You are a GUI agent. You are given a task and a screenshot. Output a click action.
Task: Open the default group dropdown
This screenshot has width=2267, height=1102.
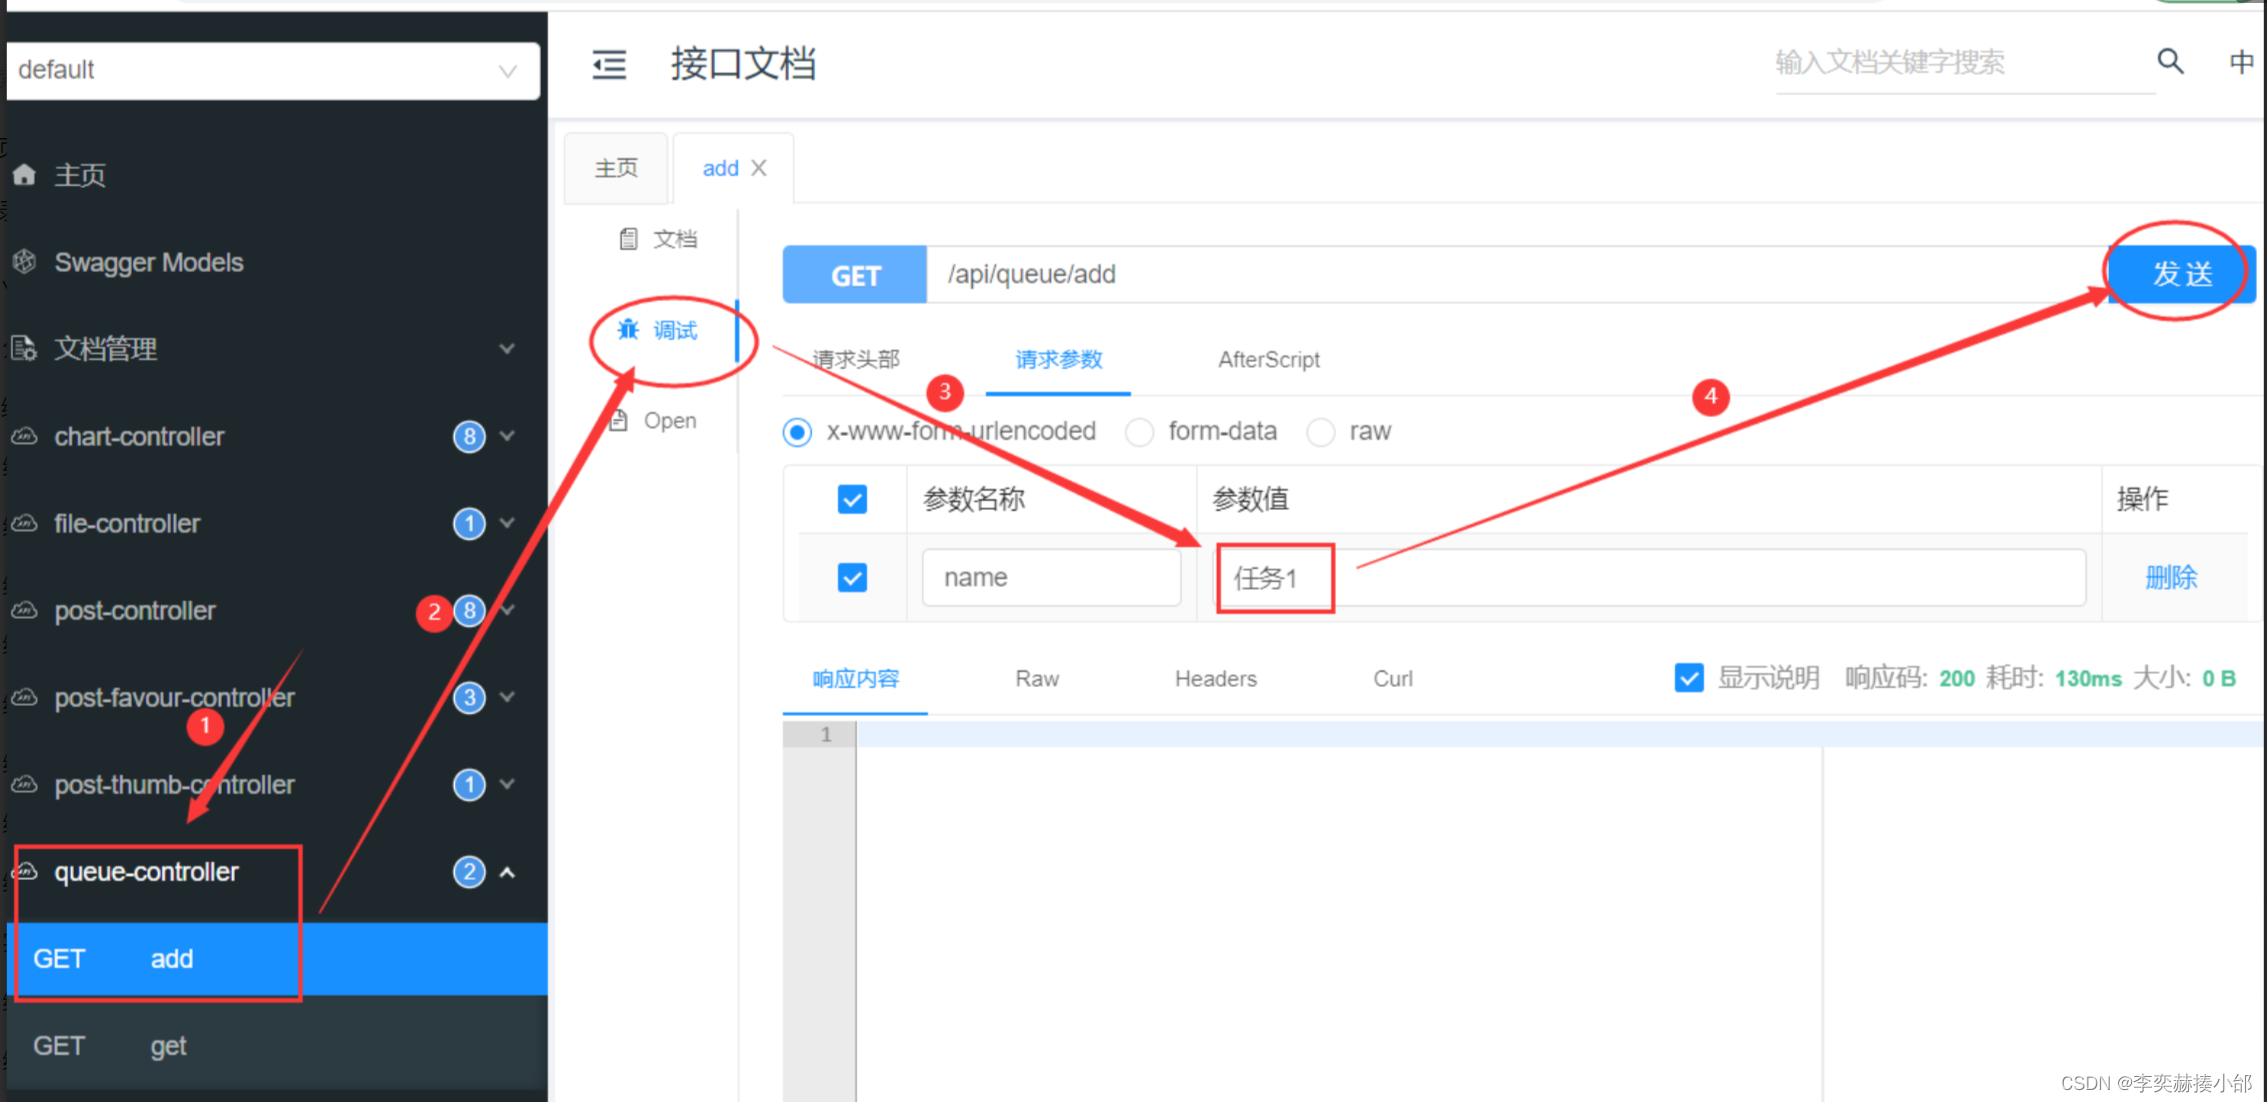click(273, 70)
